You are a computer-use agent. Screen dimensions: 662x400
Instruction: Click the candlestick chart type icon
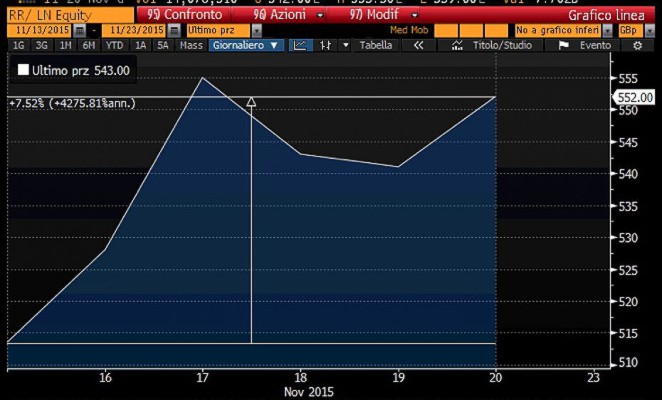tap(326, 45)
